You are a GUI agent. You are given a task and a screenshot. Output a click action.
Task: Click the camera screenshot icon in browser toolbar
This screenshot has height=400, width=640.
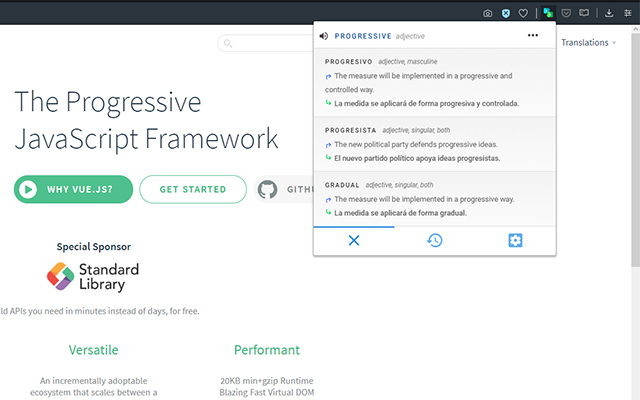[487, 13]
